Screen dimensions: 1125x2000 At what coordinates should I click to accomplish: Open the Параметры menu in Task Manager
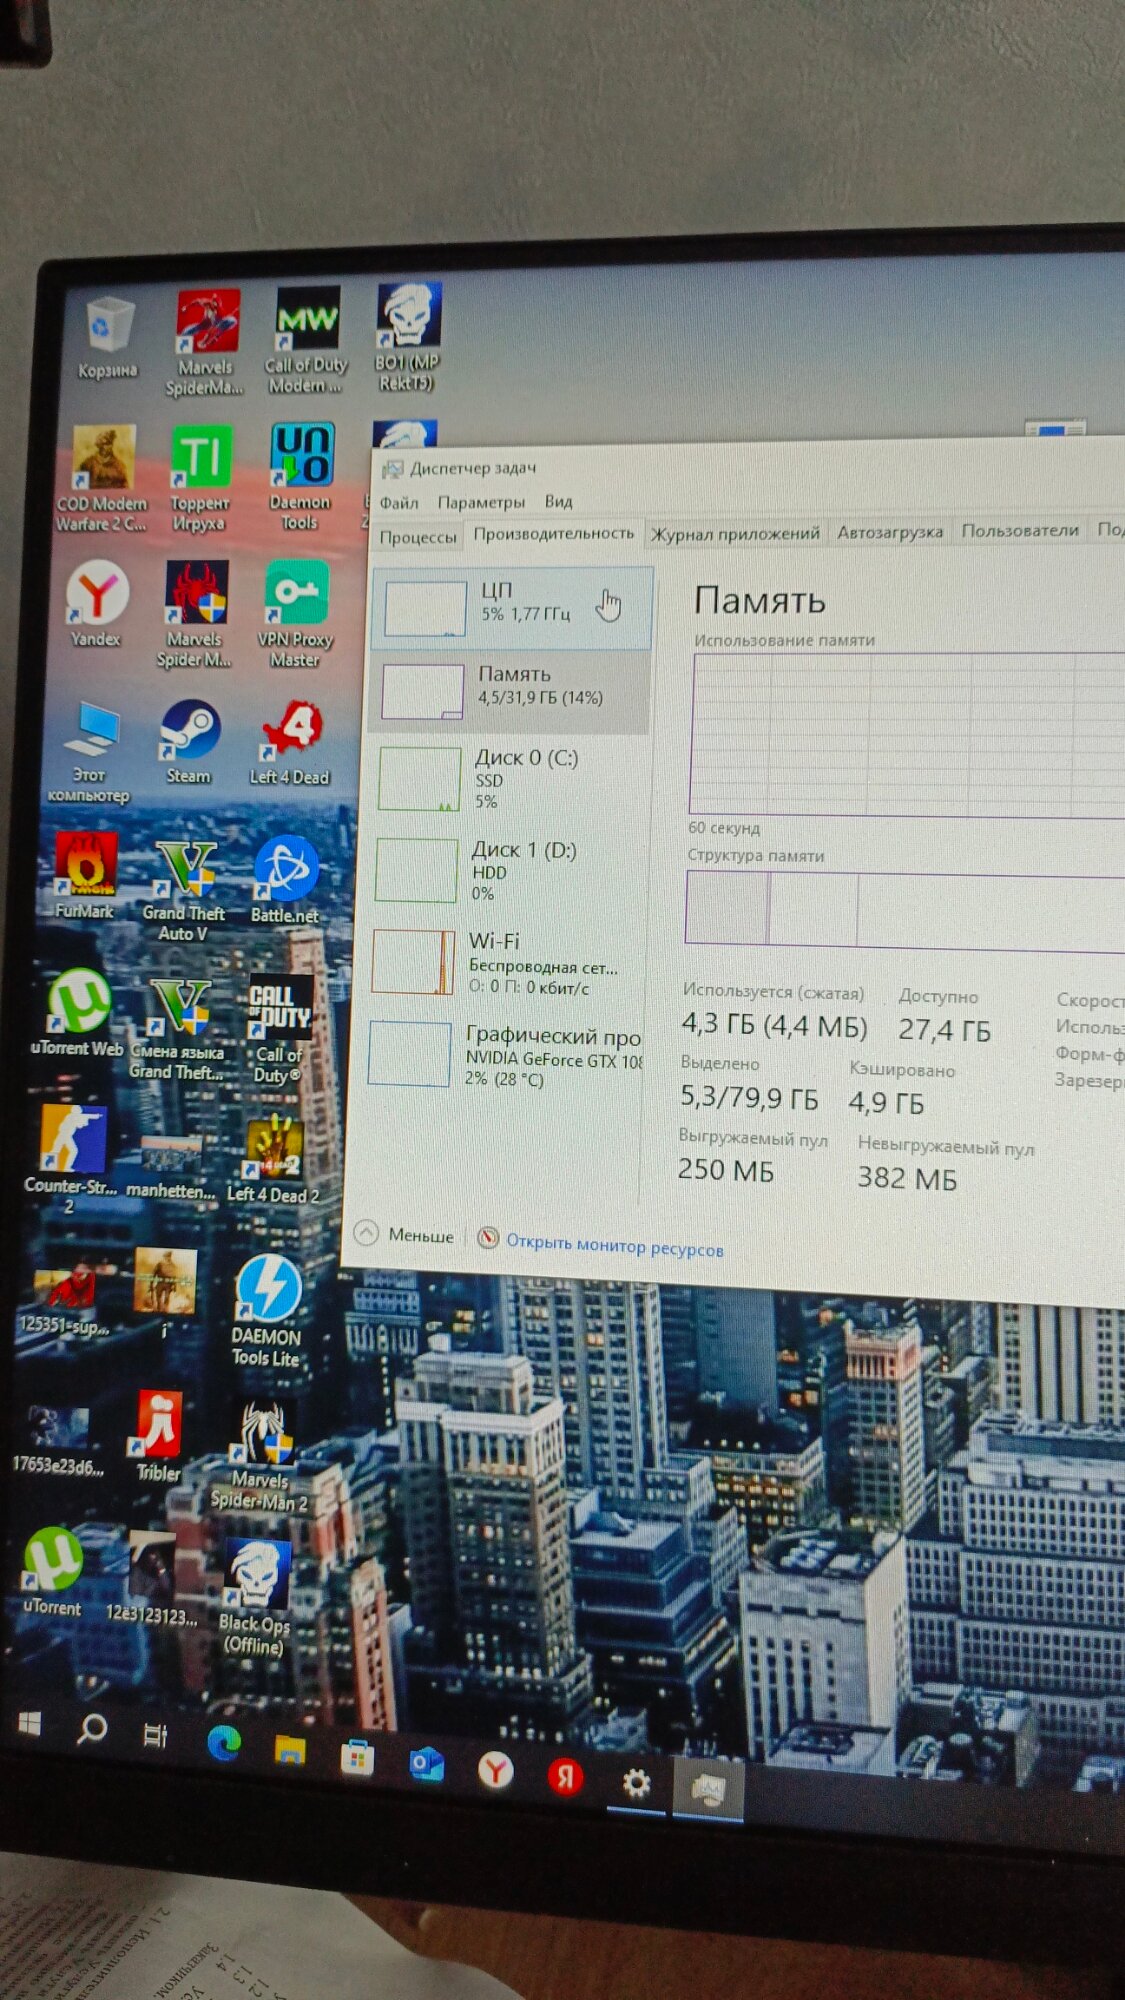tap(481, 502)
